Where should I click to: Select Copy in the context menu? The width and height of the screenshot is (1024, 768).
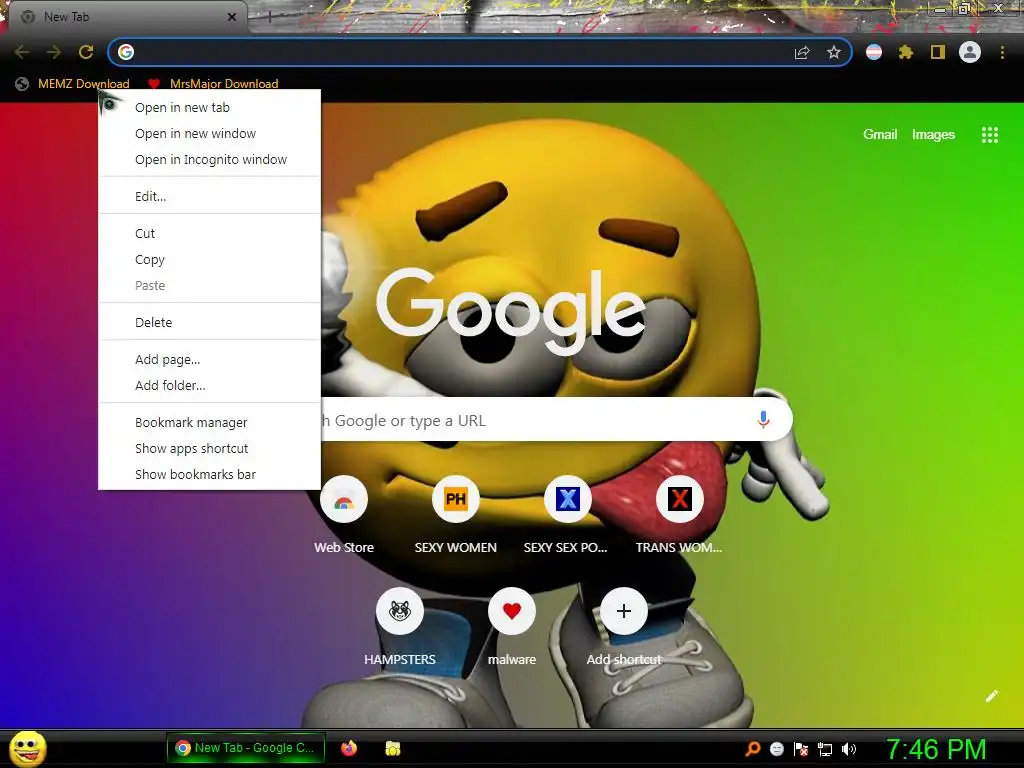pos(210,259)
